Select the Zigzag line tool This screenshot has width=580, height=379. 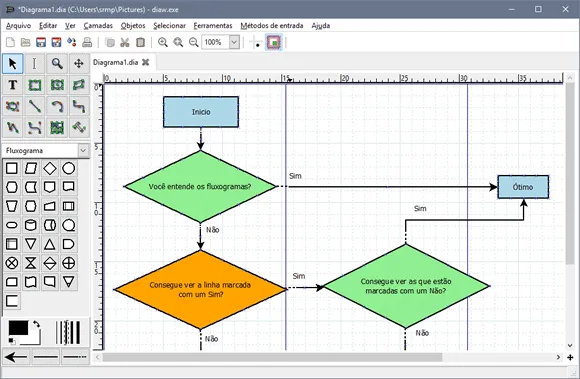[x=79, y=106]
